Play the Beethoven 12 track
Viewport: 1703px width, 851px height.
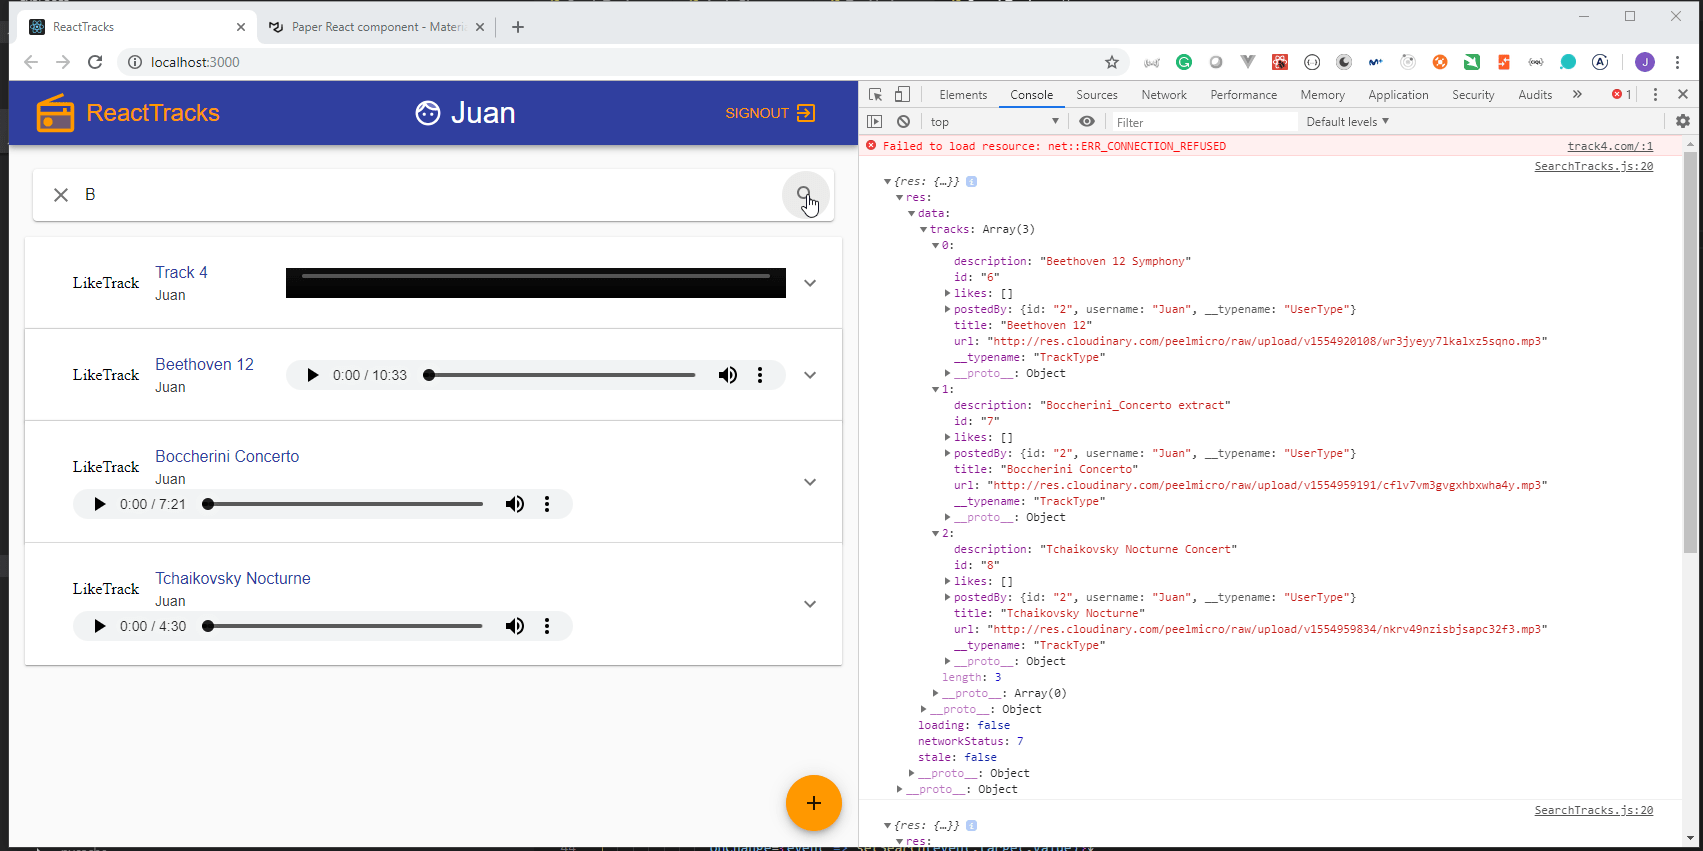(312, 375)
